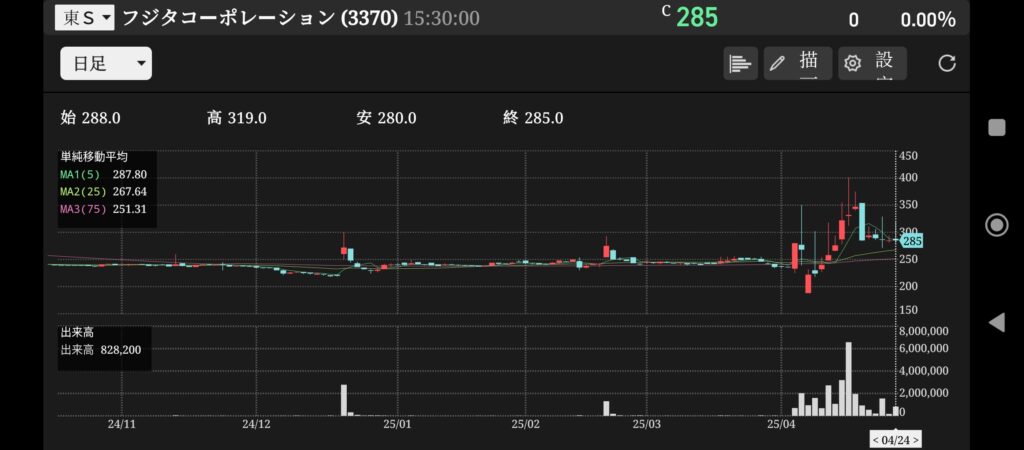Screen dimensions: 1024x450
Task: Open the drawing pencil tool
Action: 797,63
